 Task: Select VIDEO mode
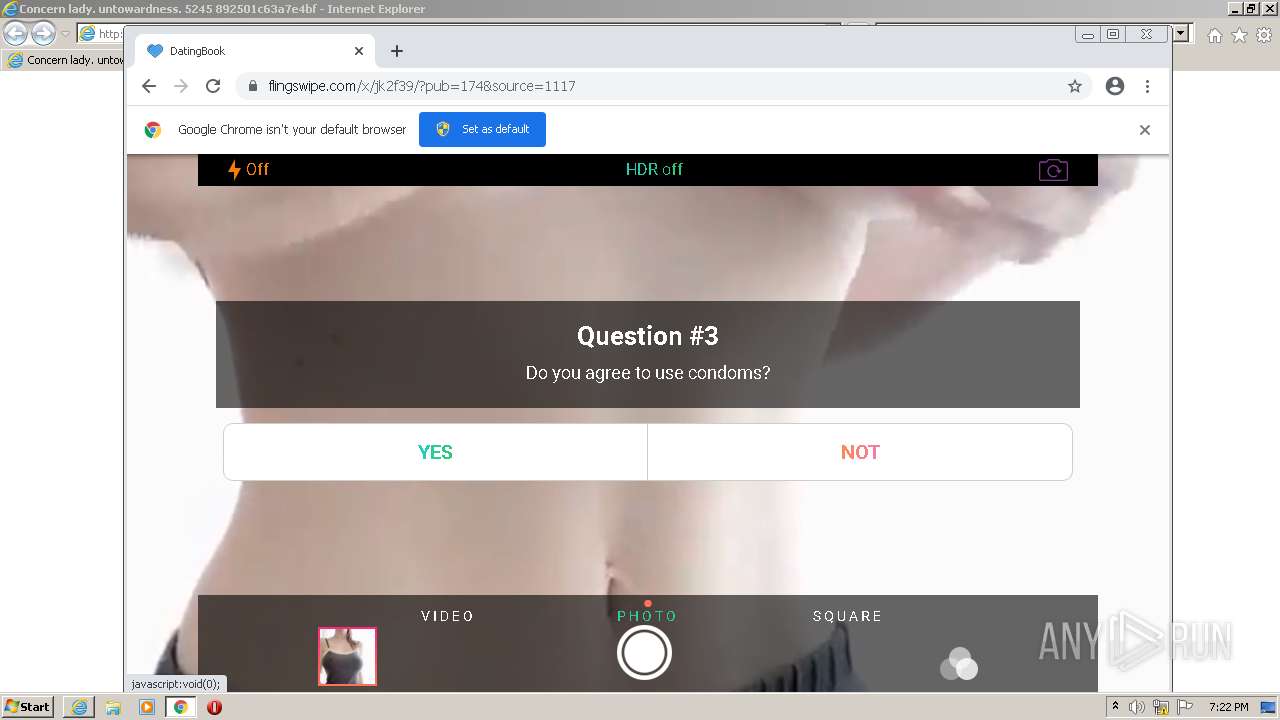(x=448, y=616)
